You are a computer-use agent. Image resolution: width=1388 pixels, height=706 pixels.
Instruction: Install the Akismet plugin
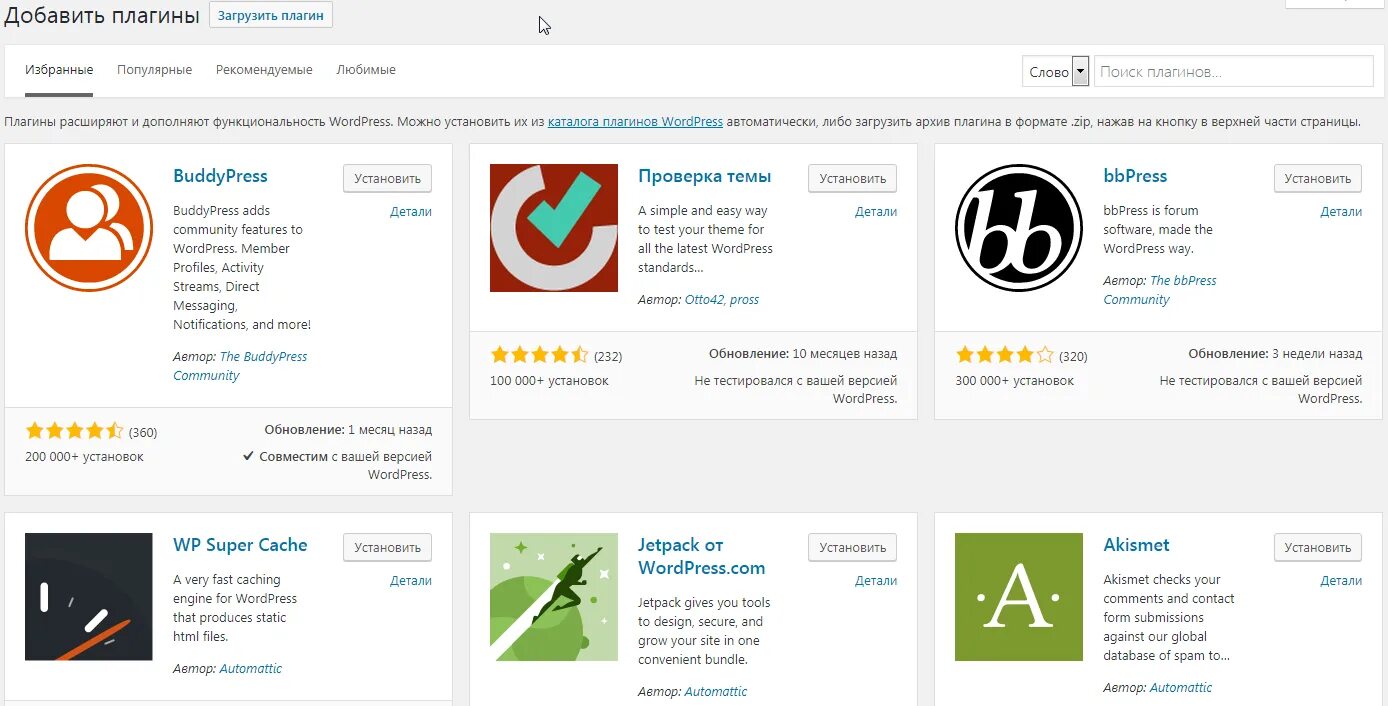pyautogui.click(x=1318, y=548)
